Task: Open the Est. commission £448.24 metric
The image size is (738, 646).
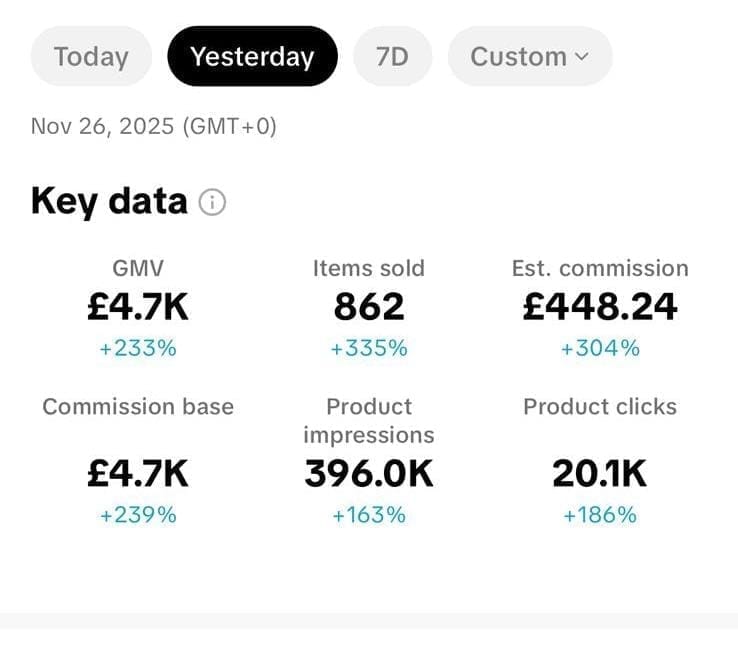Action: 600,307
